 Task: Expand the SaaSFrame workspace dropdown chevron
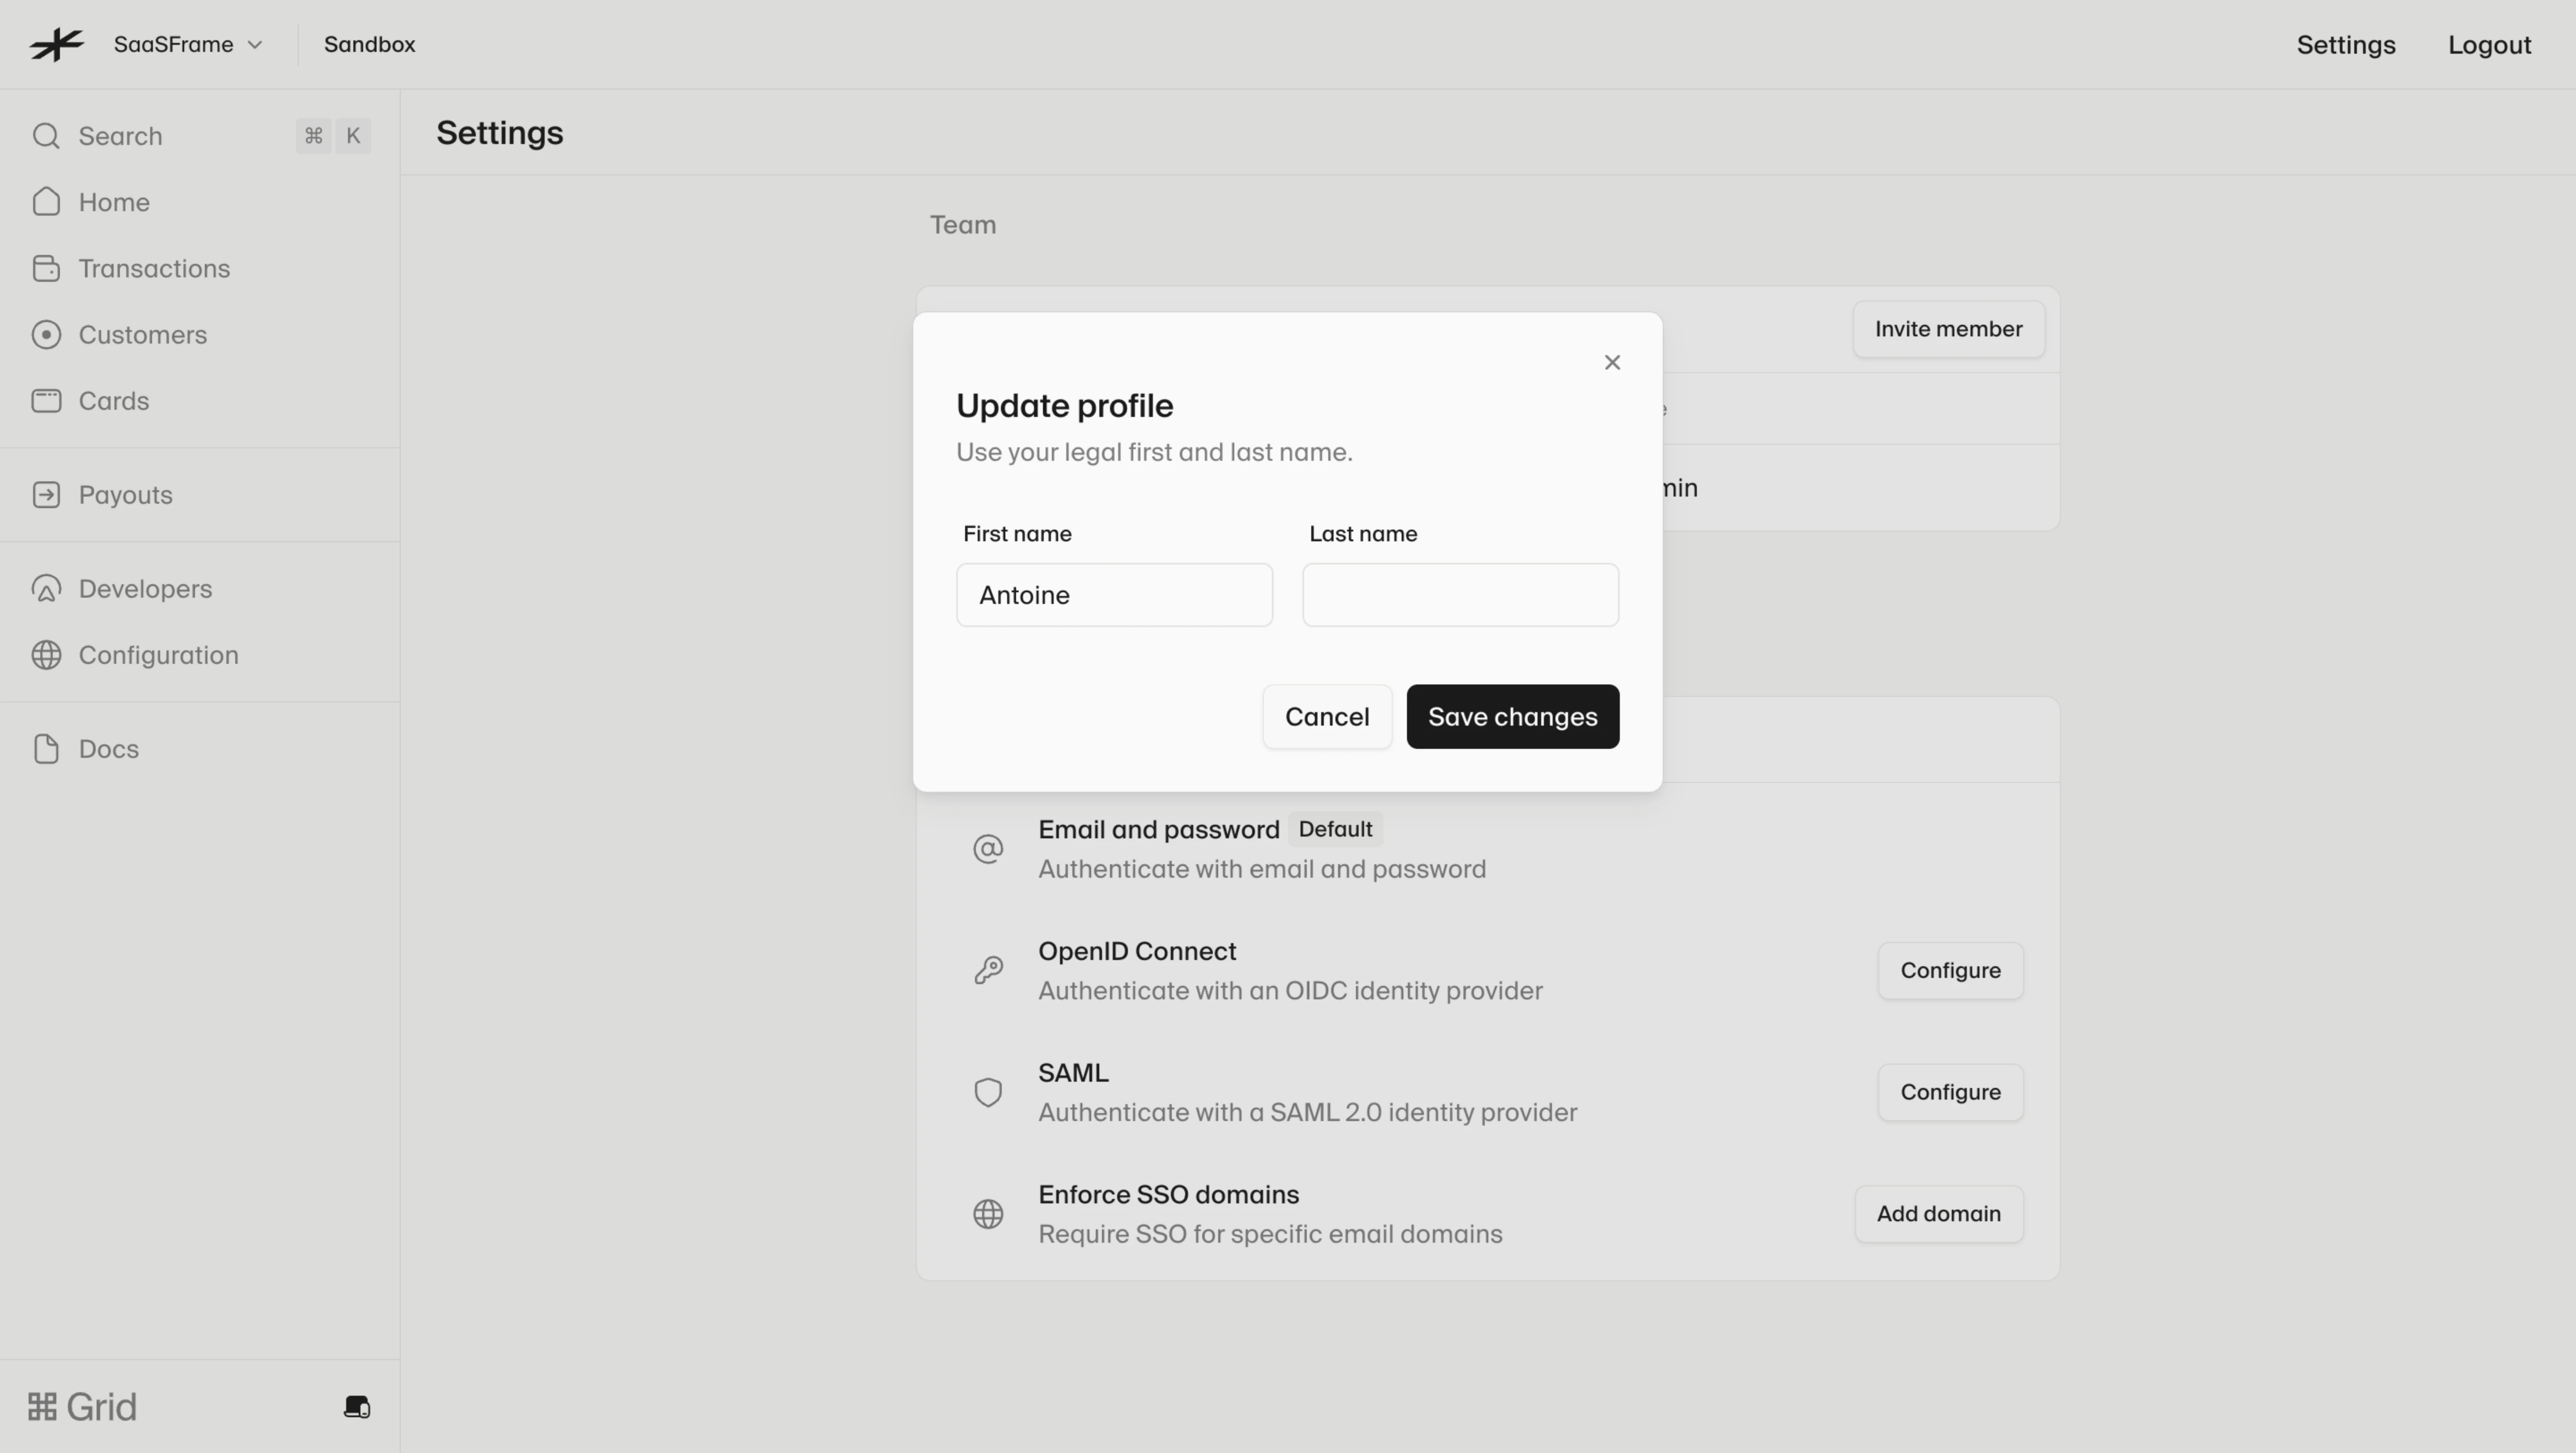point(255,45)
